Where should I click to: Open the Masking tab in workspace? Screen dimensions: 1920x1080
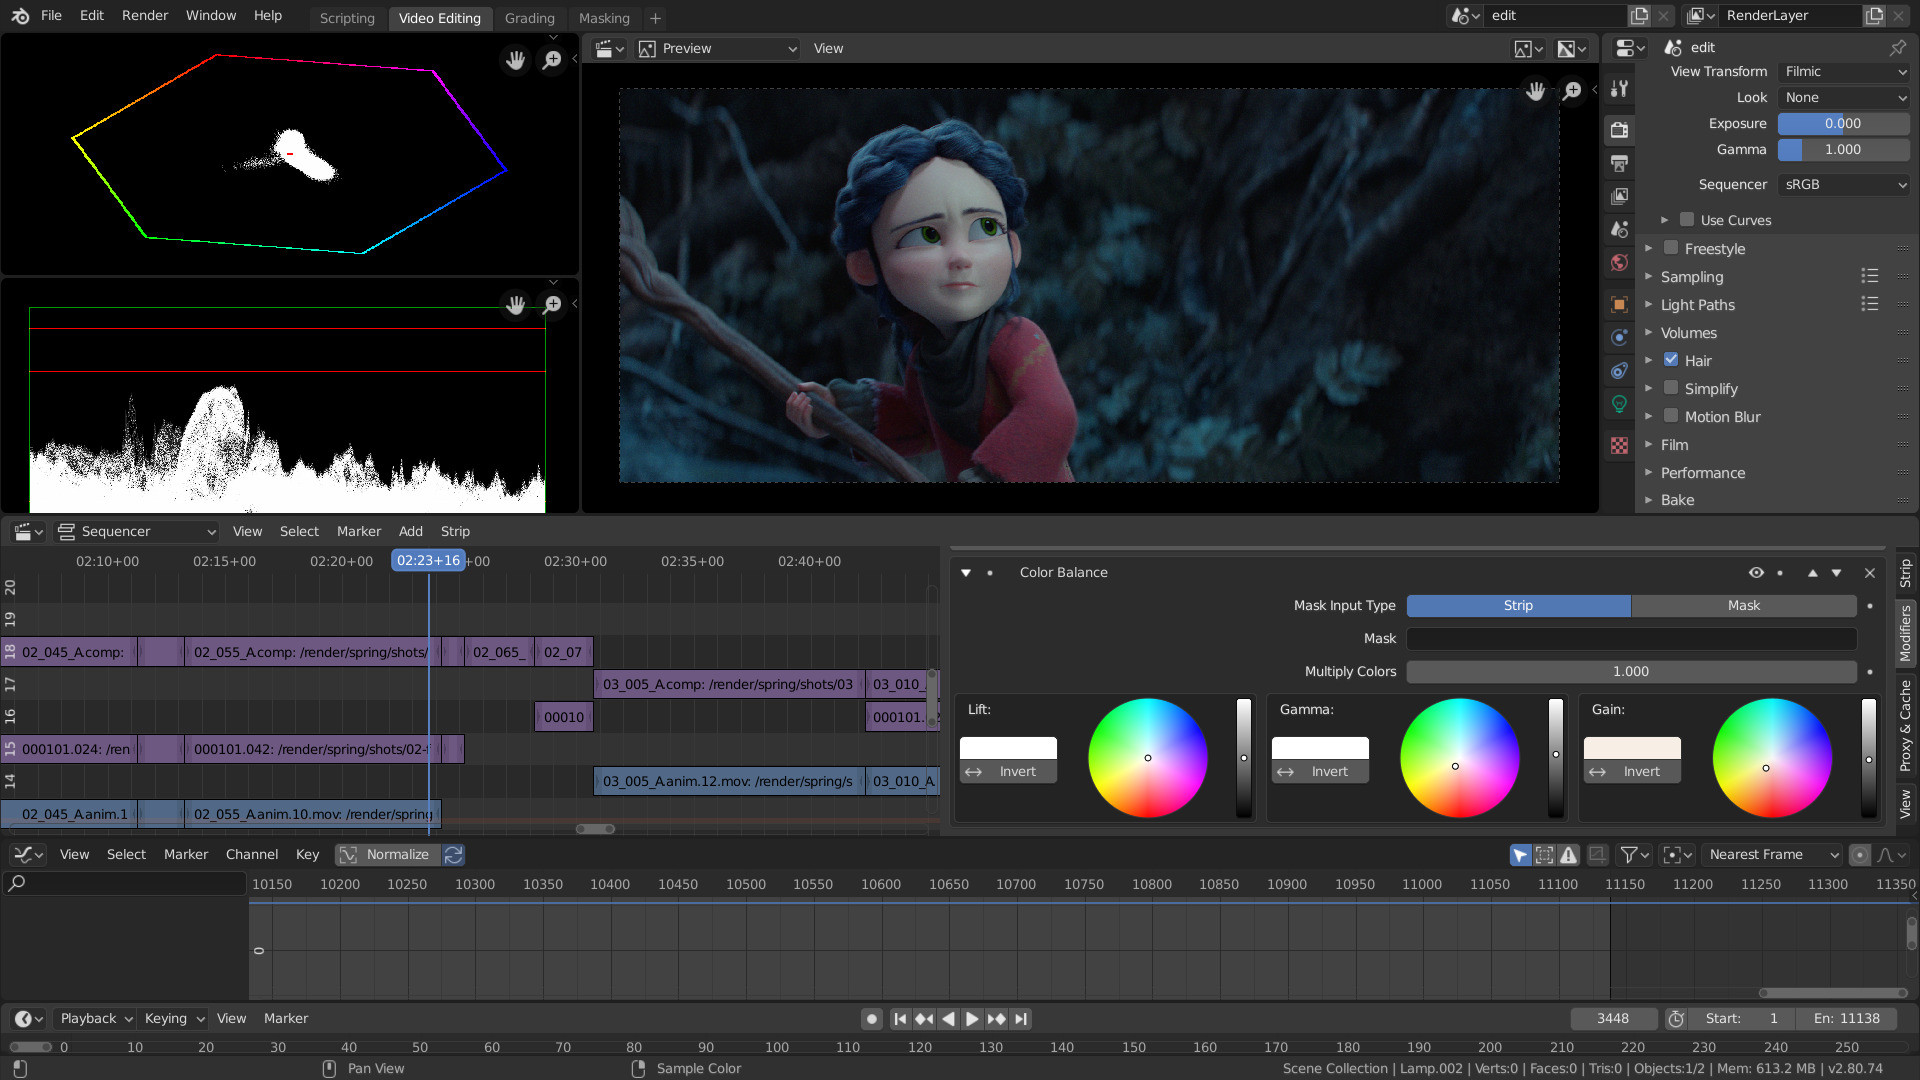604,17
